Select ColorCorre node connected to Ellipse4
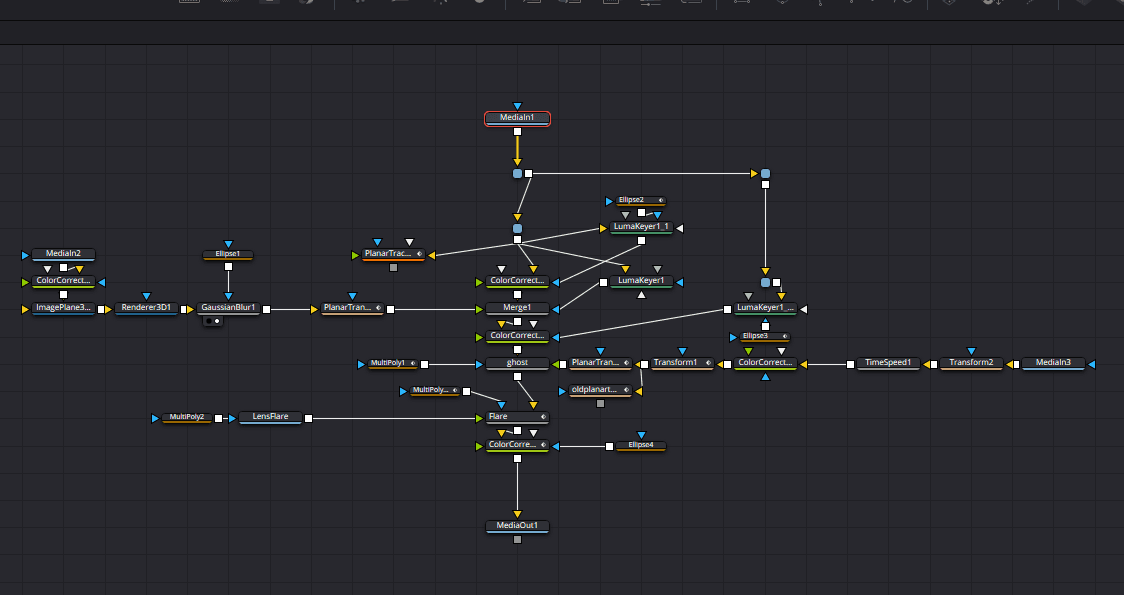The height and width of the screenshot is (595, 1124). 517,445
